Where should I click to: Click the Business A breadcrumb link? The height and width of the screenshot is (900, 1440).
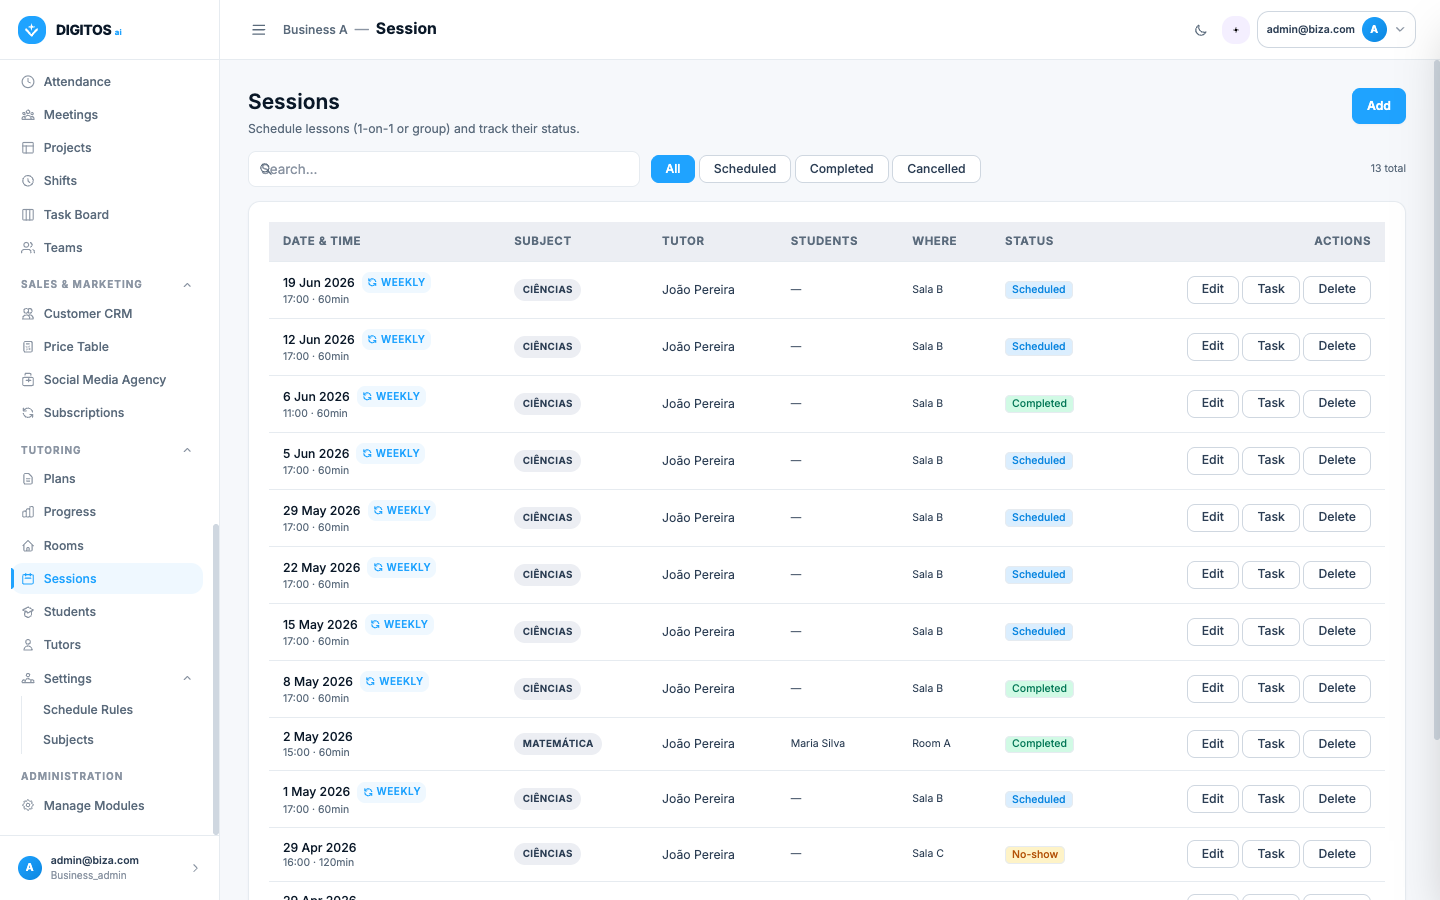tap(315, 30)
